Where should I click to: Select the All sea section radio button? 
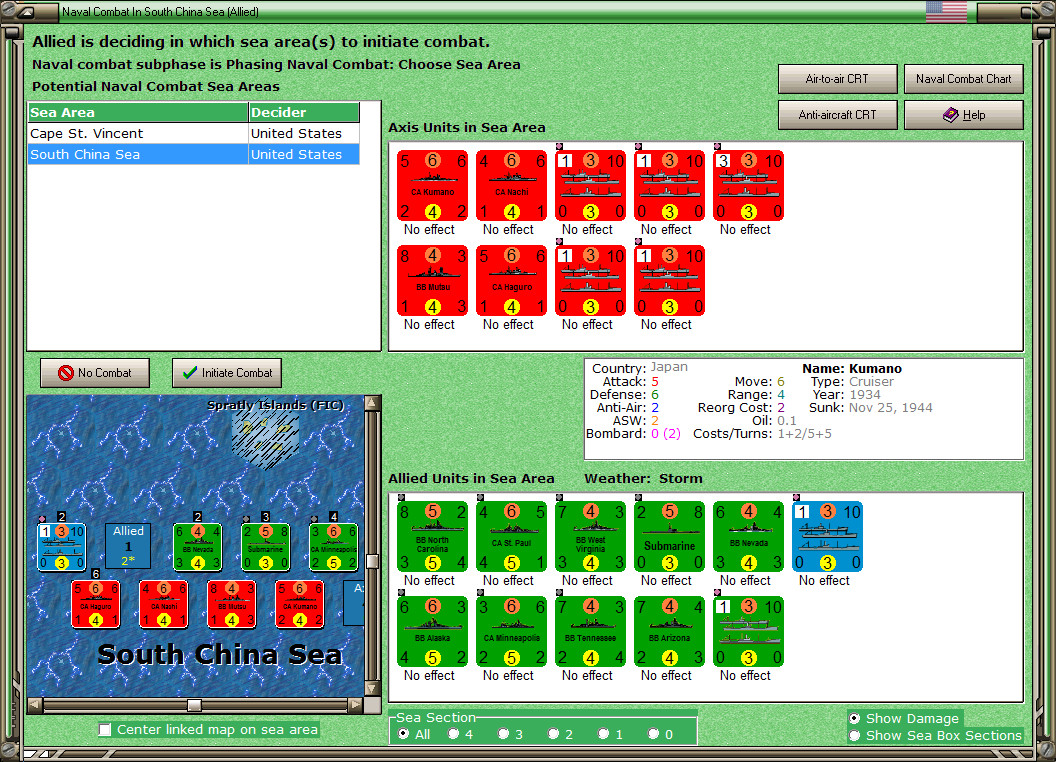(403, 734)
